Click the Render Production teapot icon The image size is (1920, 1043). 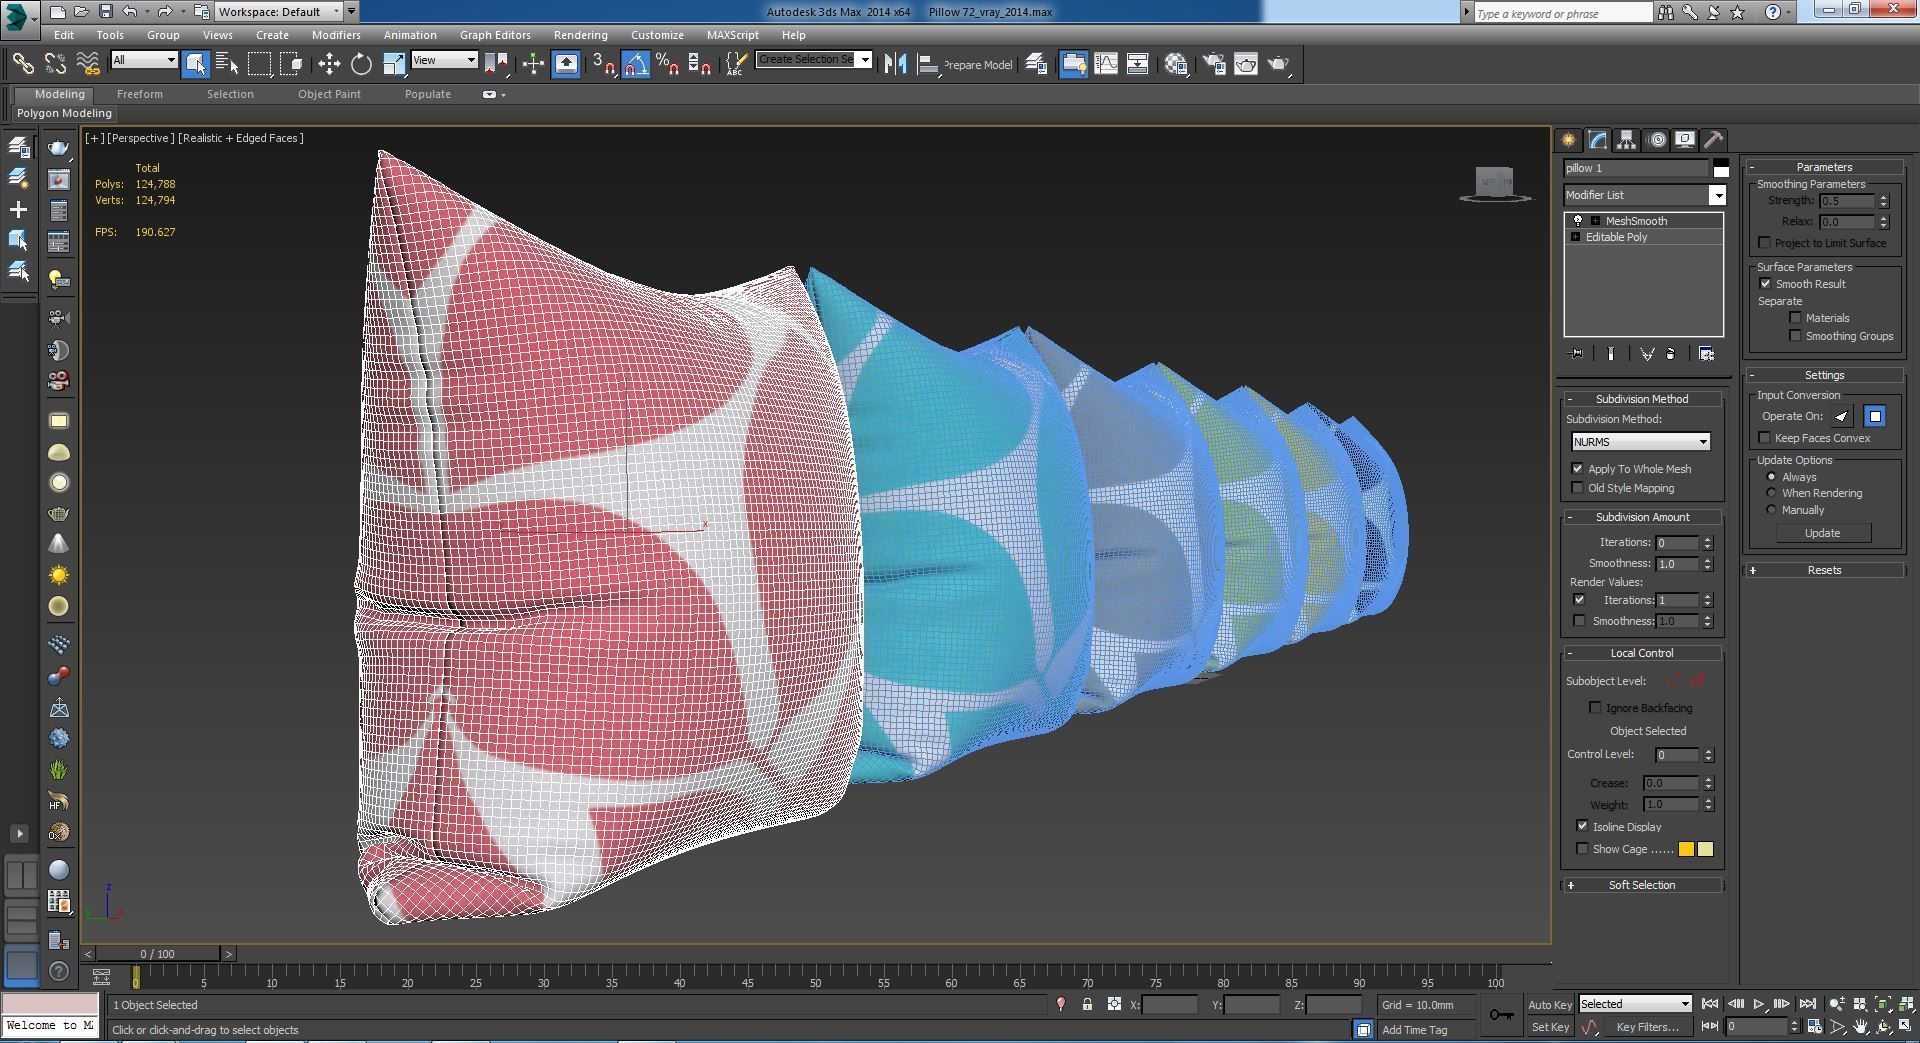1278,64
